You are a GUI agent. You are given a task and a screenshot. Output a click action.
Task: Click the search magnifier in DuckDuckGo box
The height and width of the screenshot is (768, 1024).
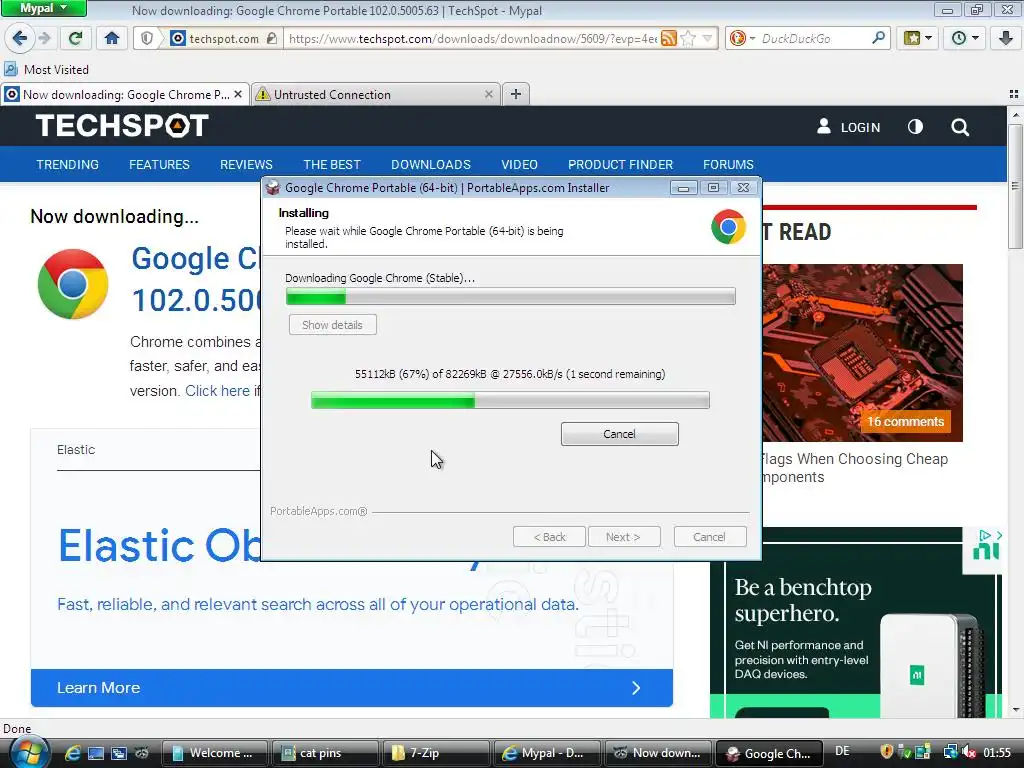point(878,38)
